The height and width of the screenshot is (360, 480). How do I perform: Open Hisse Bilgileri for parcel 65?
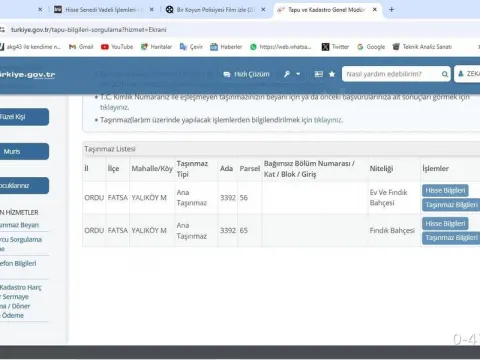pyautogui.click(x=445, y=223)
